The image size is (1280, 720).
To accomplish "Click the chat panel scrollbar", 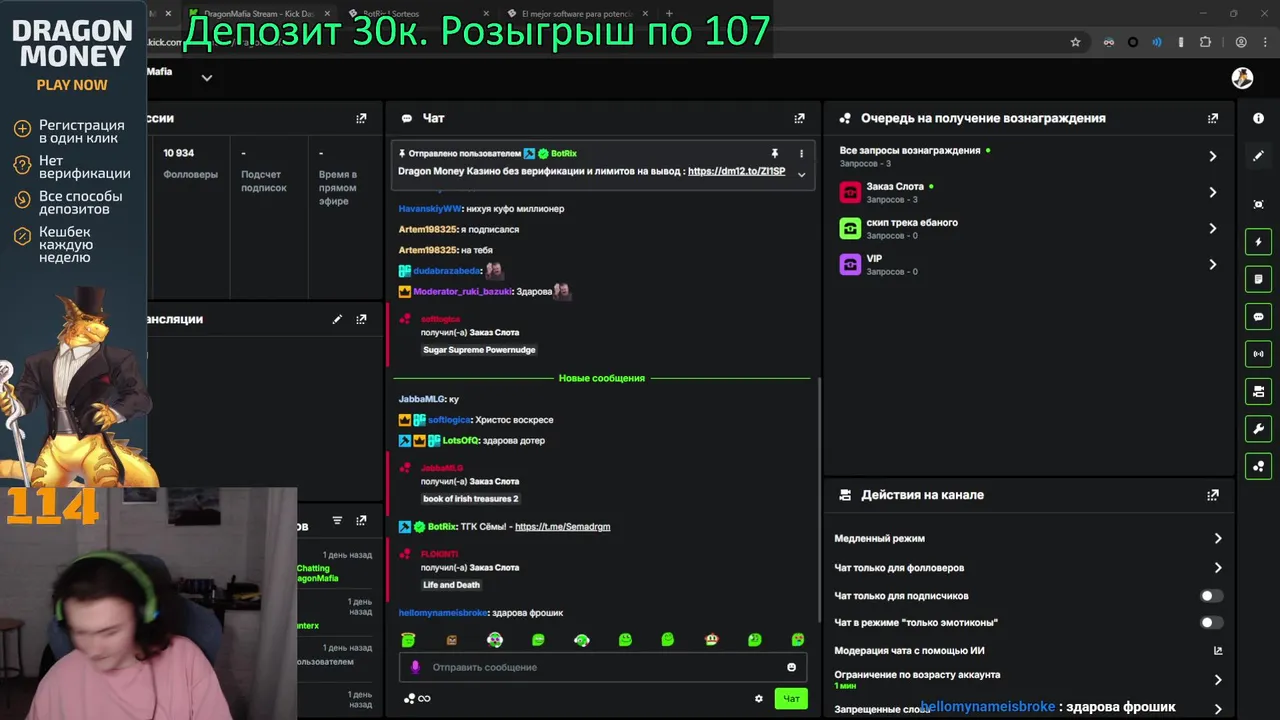I will click(x=819, y=500).
